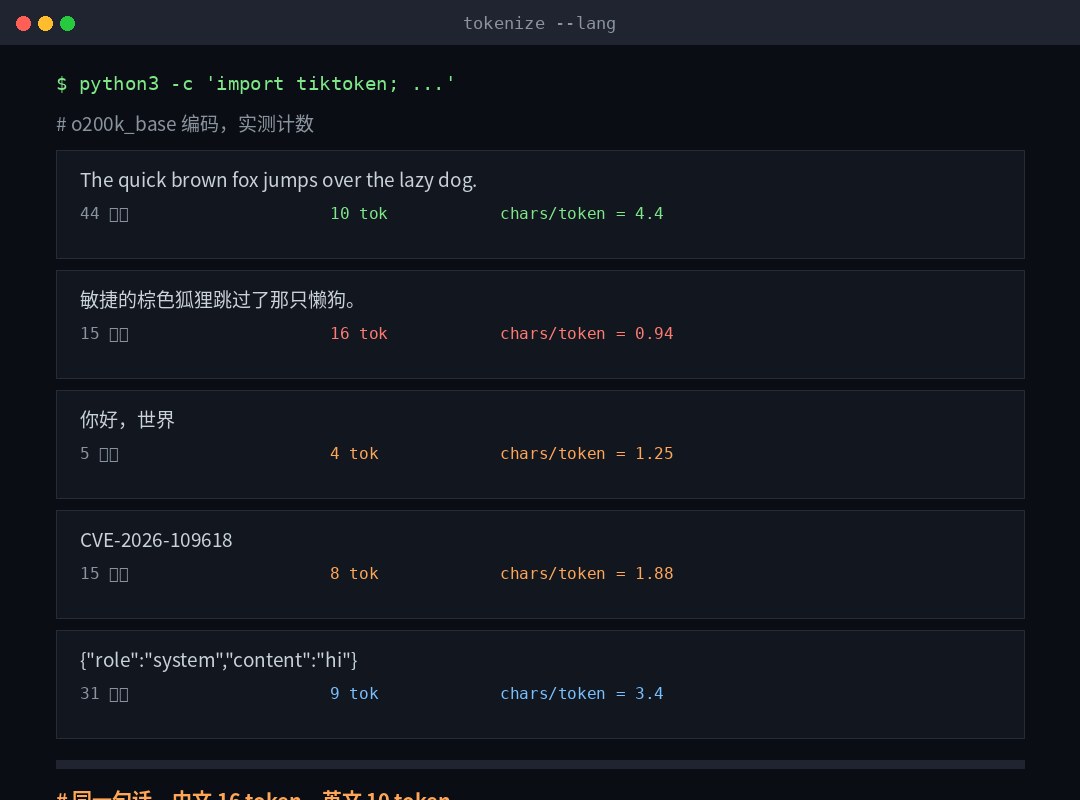Viewport: 1080px width, 800px height.
Task: Click the yellow minimize window button
Action: [x=45, y=23]
